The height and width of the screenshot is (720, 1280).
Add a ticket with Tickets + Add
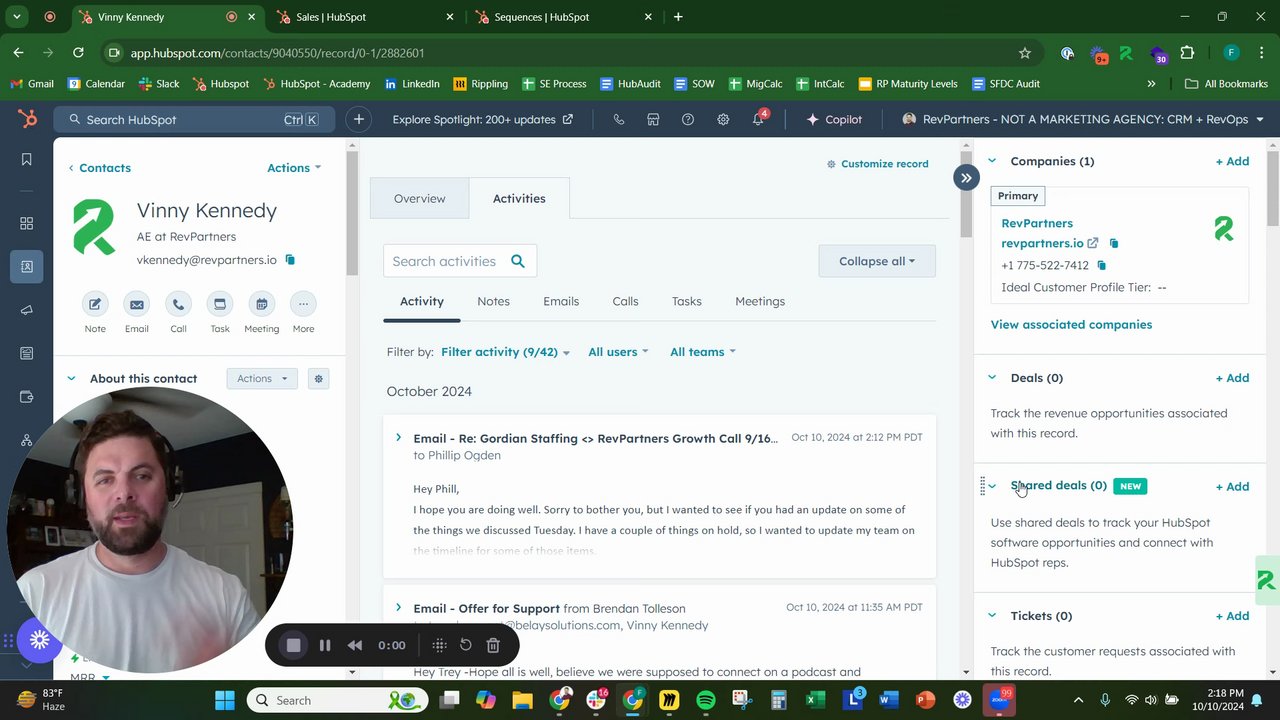coord(1232,616)
